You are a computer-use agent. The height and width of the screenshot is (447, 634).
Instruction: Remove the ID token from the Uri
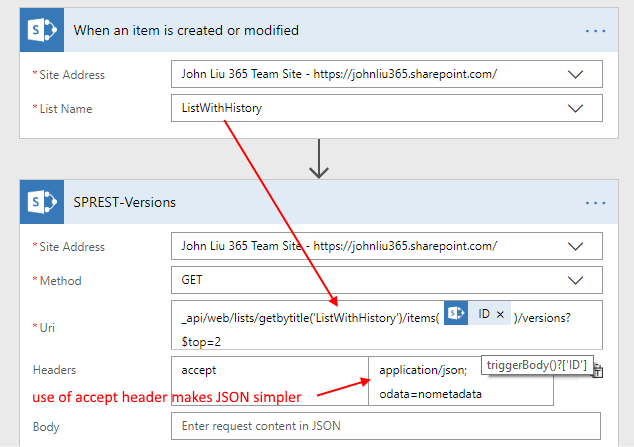click(x=500, y=314)
